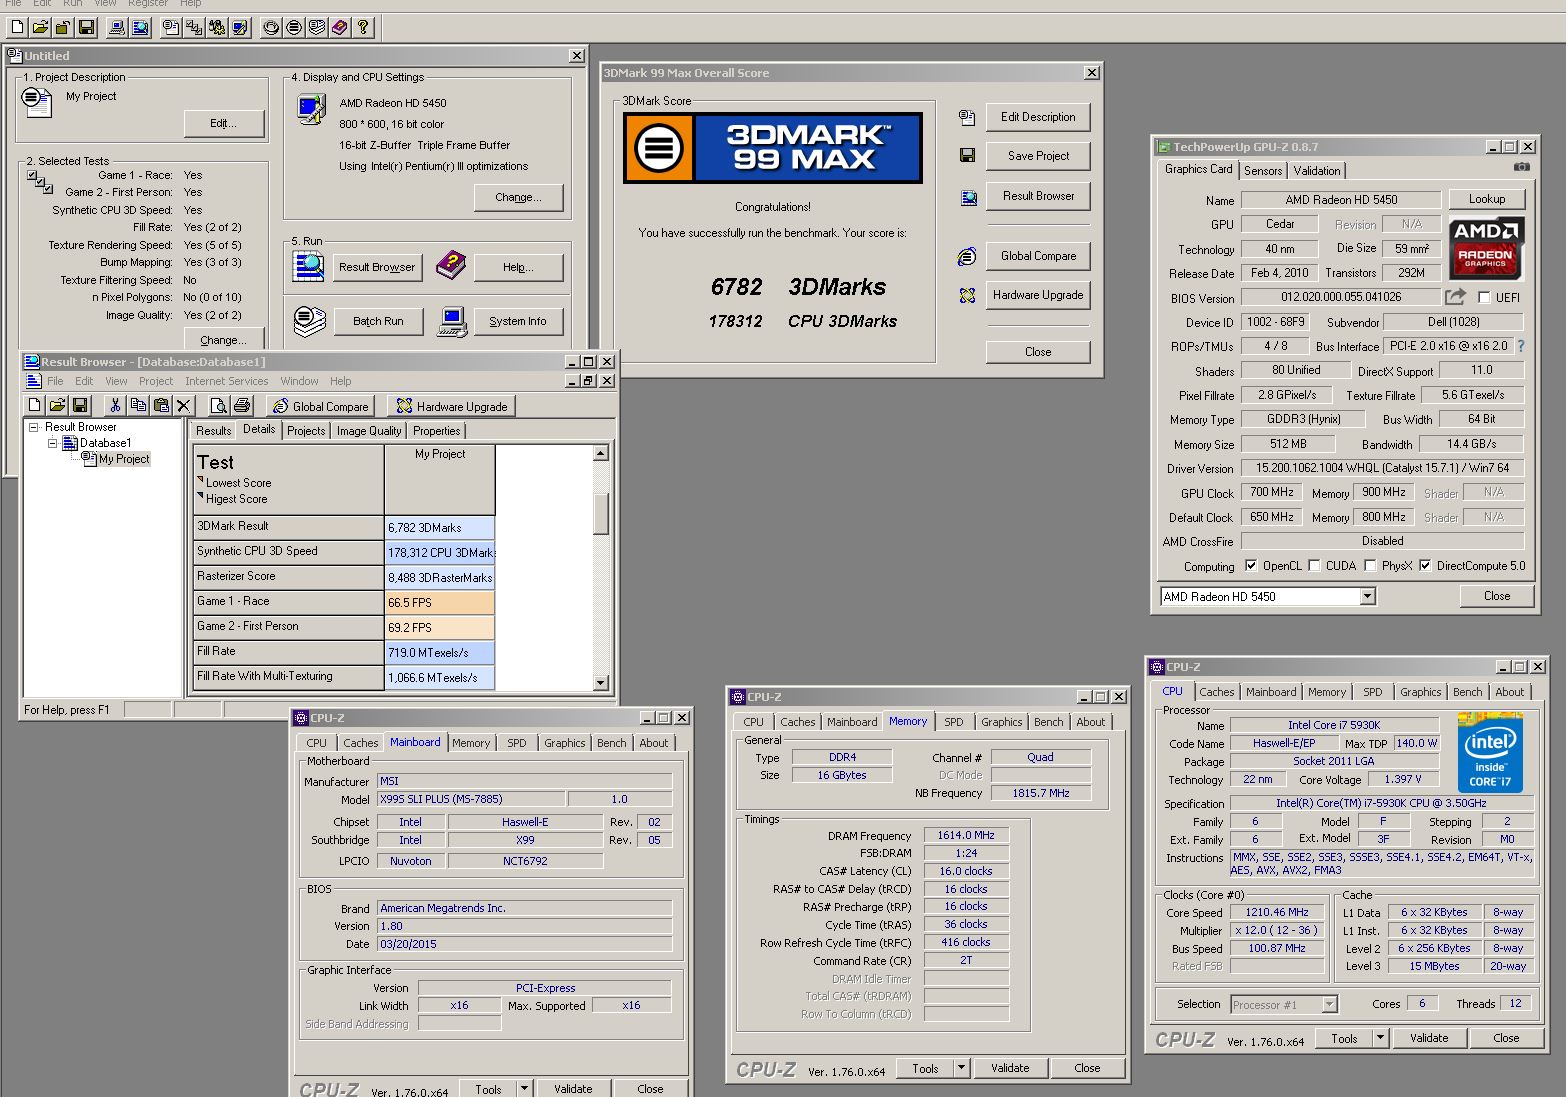Click the question mark beside Bus Interface in GPU-Z

click(x=1521, y=346)
